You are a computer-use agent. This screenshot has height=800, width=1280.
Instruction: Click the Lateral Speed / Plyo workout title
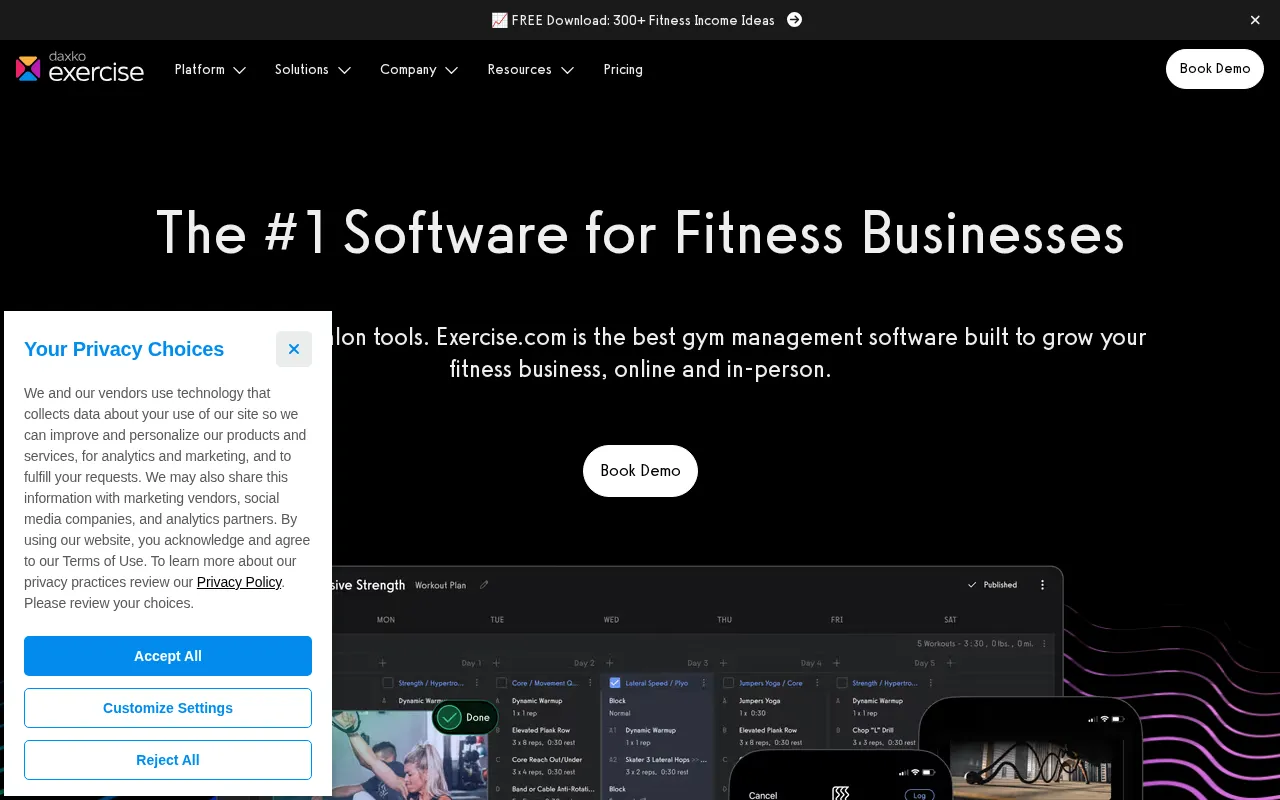point(657,683)
